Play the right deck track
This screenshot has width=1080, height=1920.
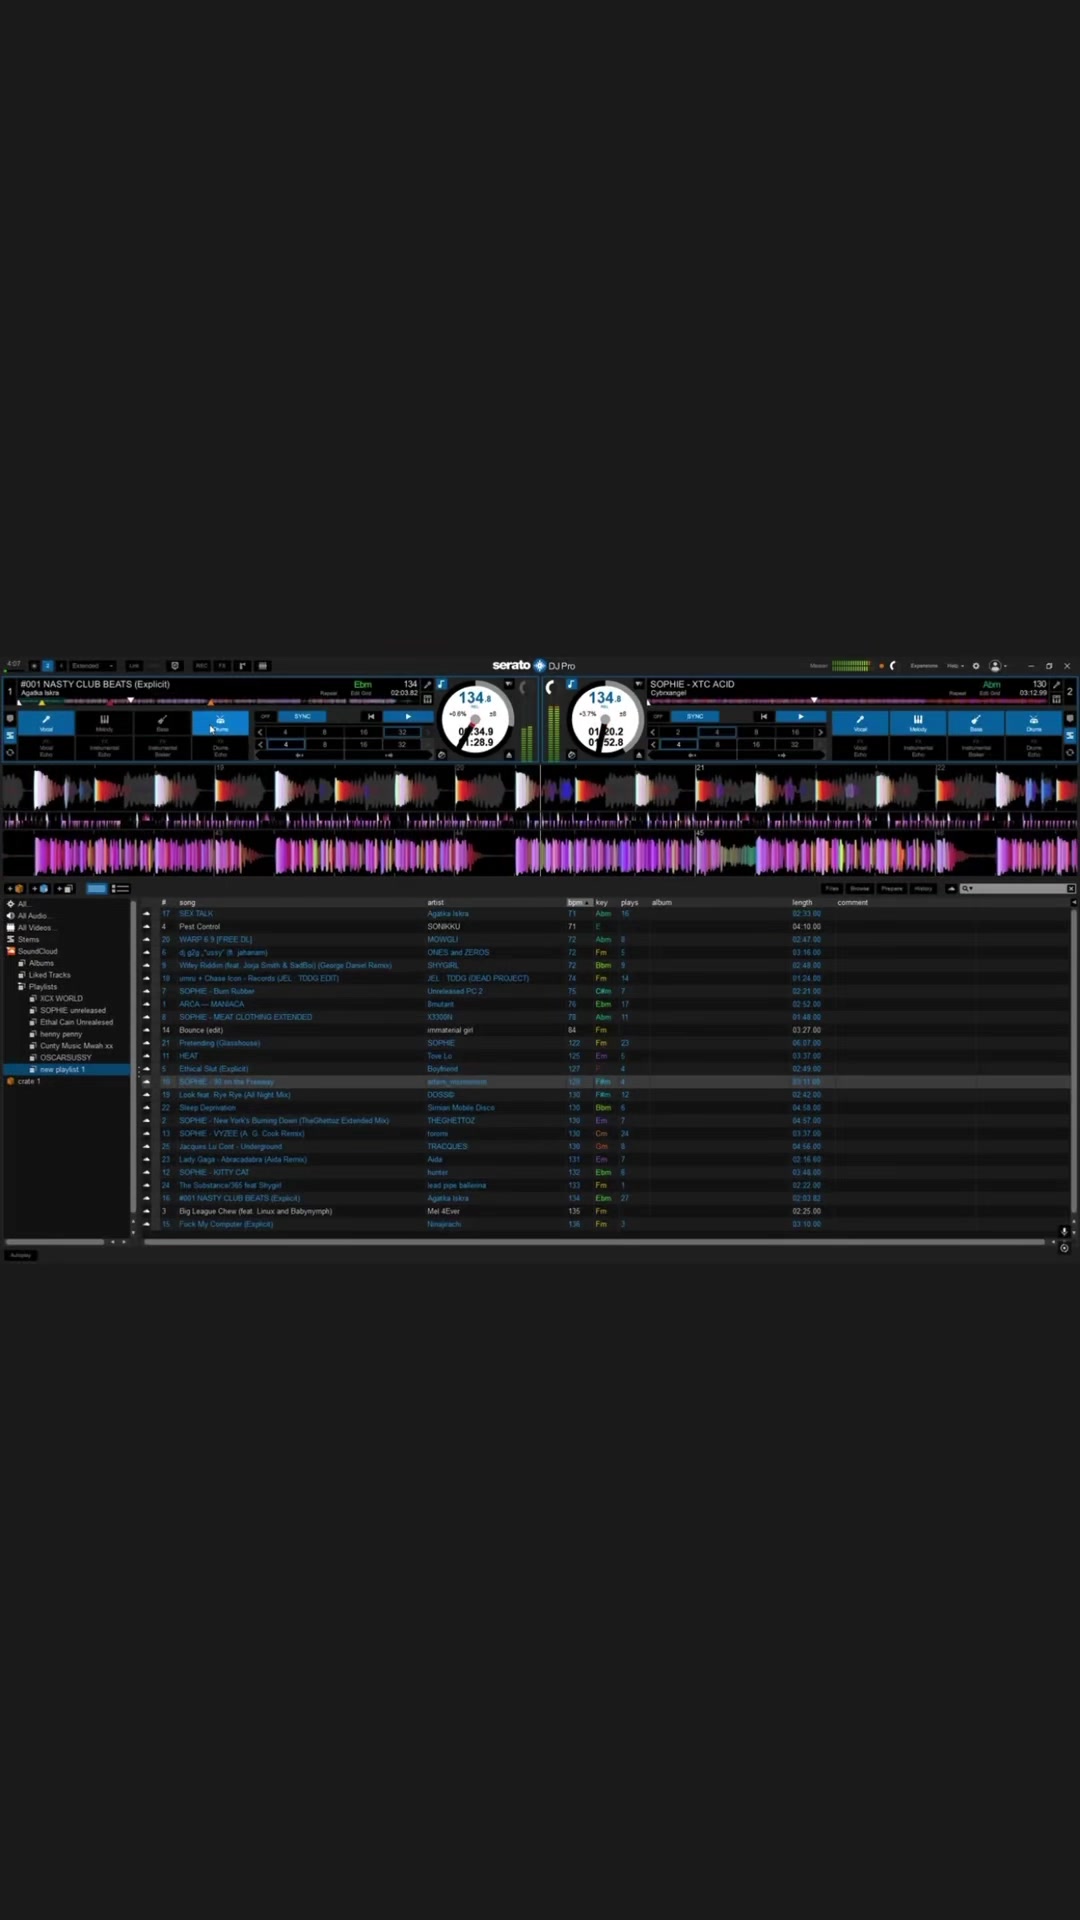click(800, 716)
